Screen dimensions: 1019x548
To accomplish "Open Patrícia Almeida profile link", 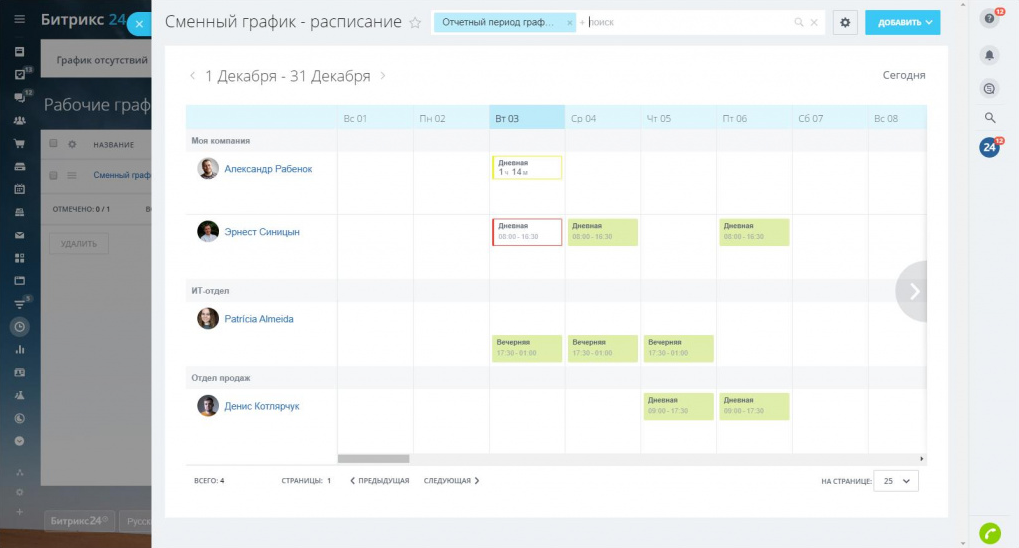I will coord(259,319).
